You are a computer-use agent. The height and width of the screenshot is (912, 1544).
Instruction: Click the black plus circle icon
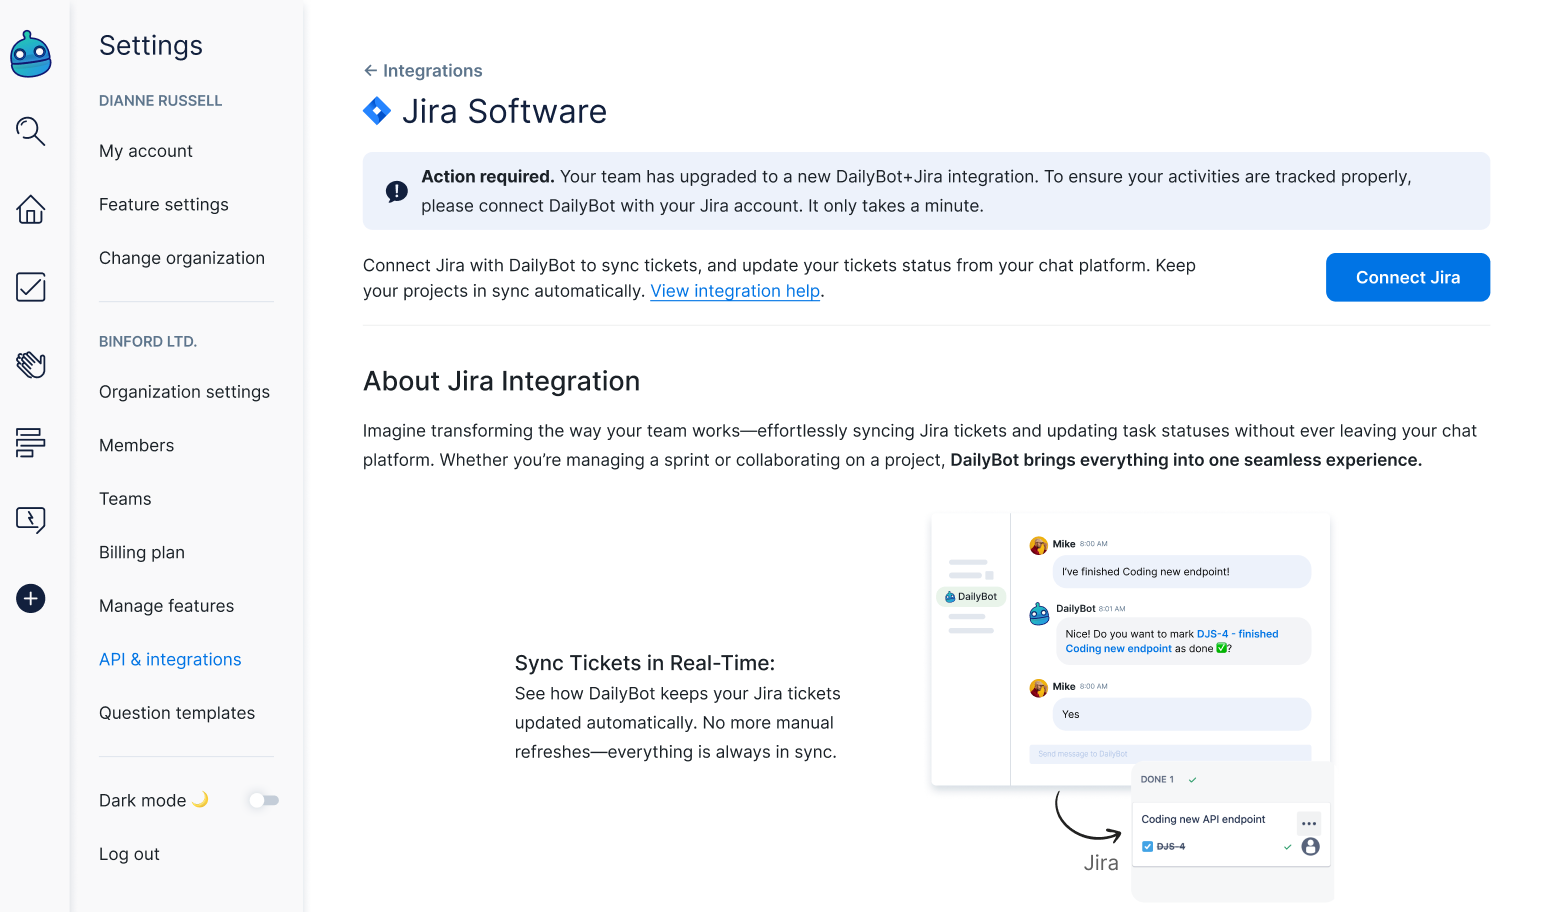[31, 598]
